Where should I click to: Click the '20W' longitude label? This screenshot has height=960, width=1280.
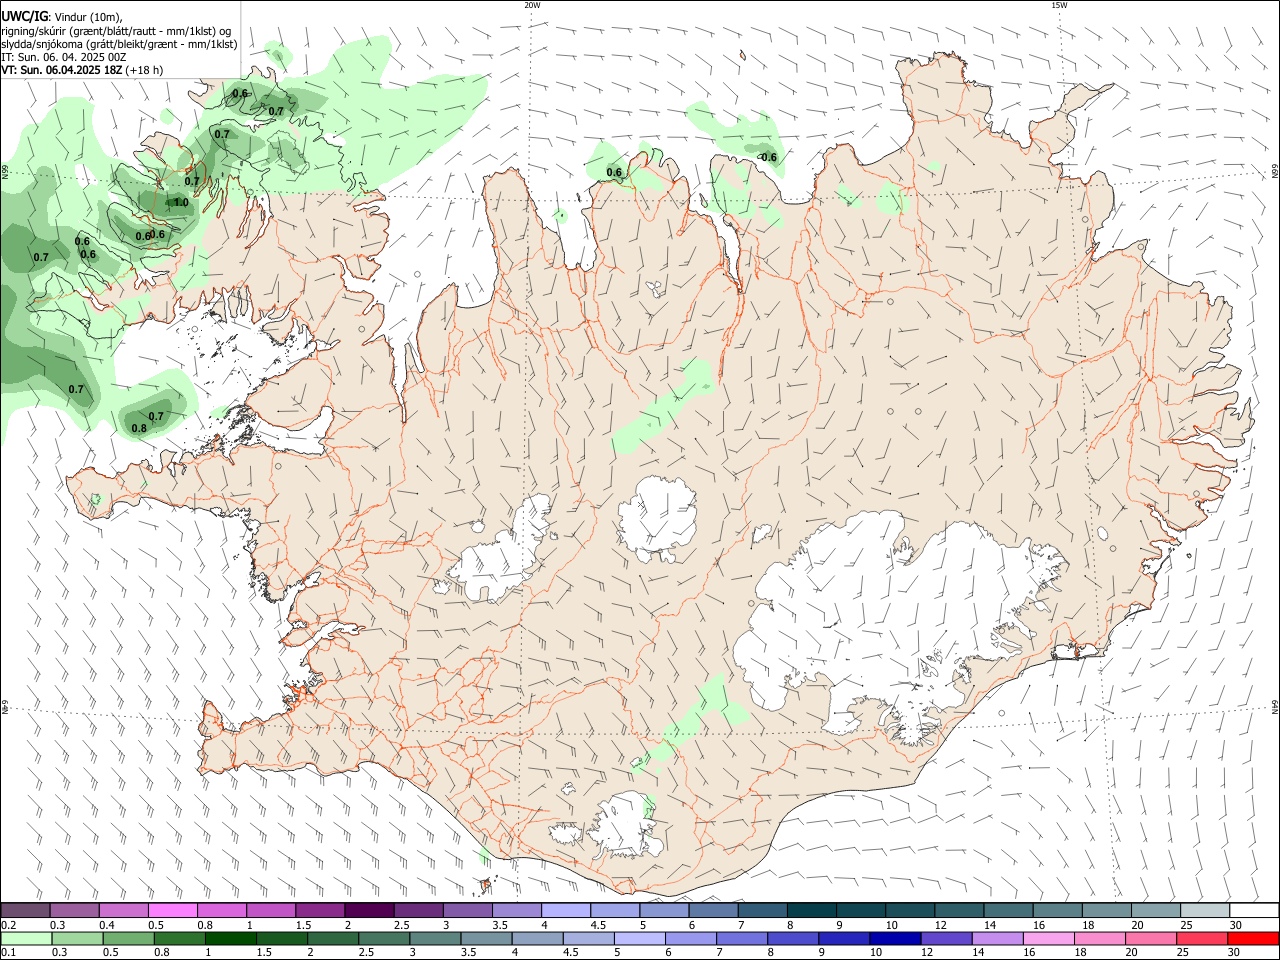click(532, 5)
